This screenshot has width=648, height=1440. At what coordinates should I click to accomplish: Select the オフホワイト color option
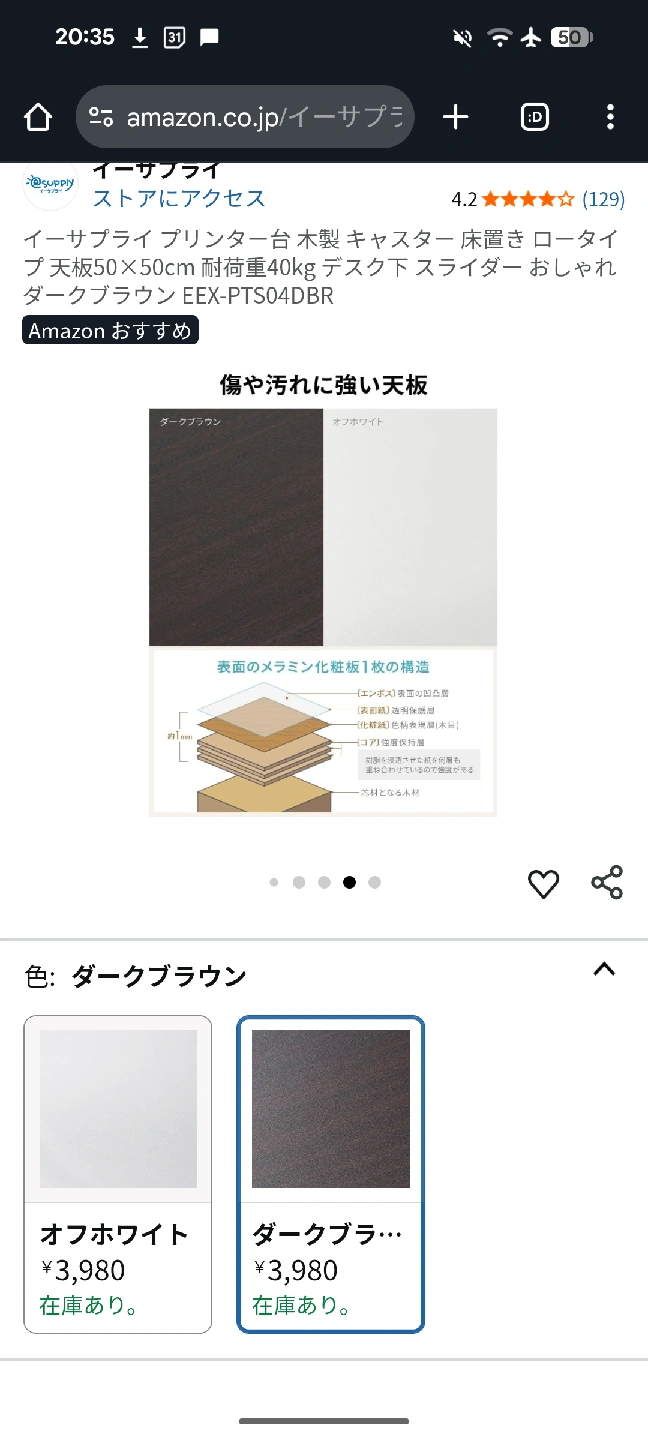118,1174
